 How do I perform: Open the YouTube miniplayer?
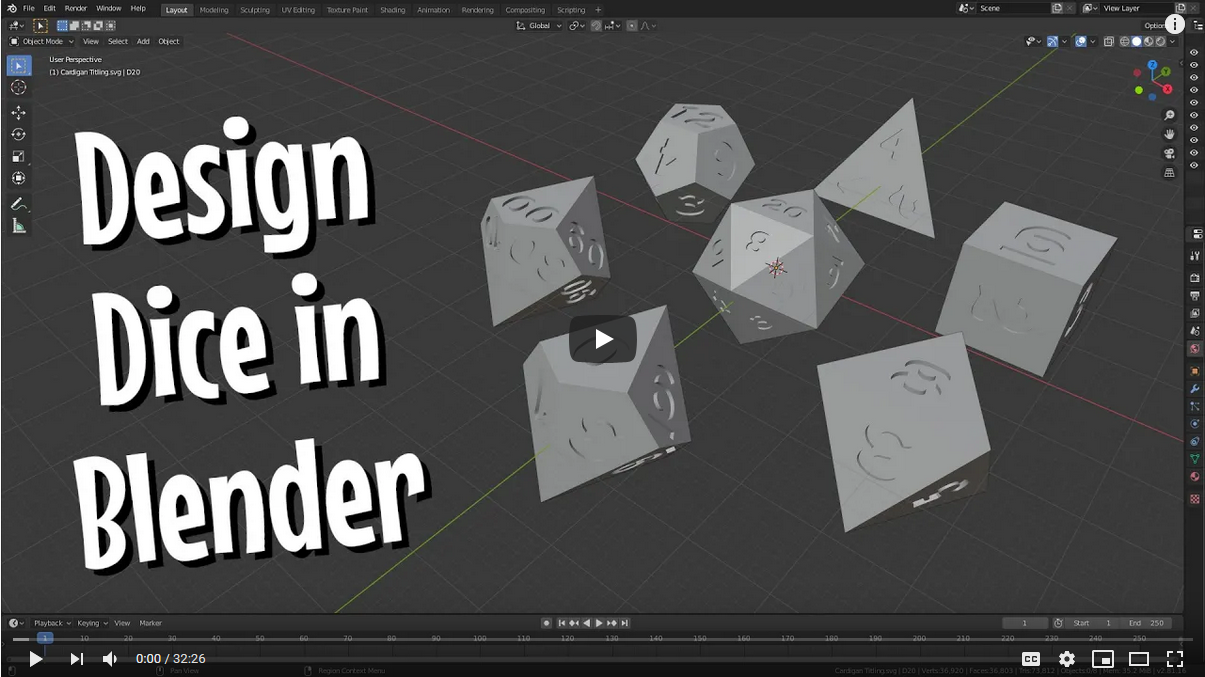[1103, 659]
